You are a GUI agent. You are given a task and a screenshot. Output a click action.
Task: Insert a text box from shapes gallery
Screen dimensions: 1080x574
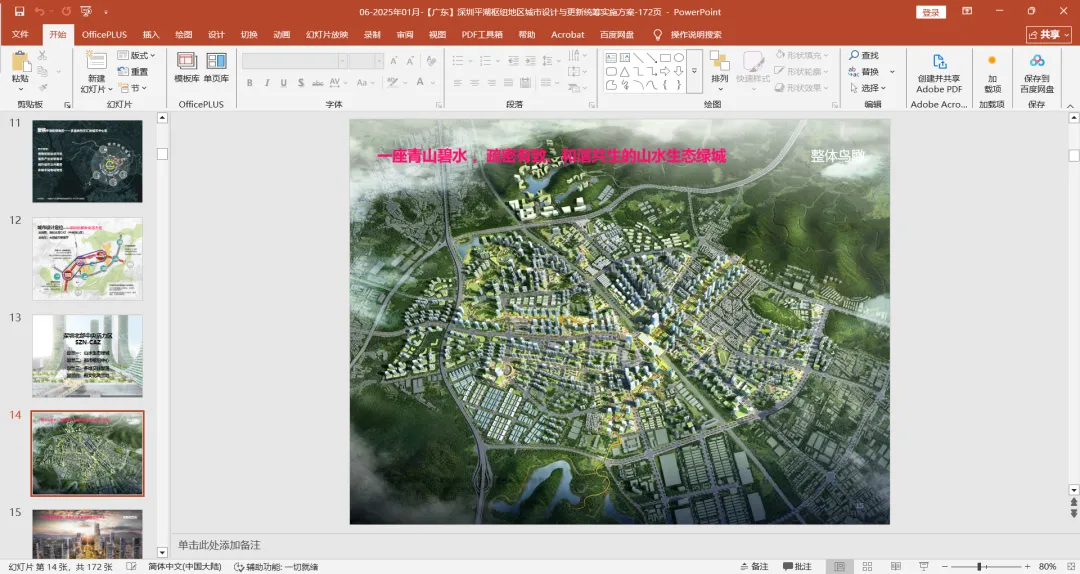[611, 58]
